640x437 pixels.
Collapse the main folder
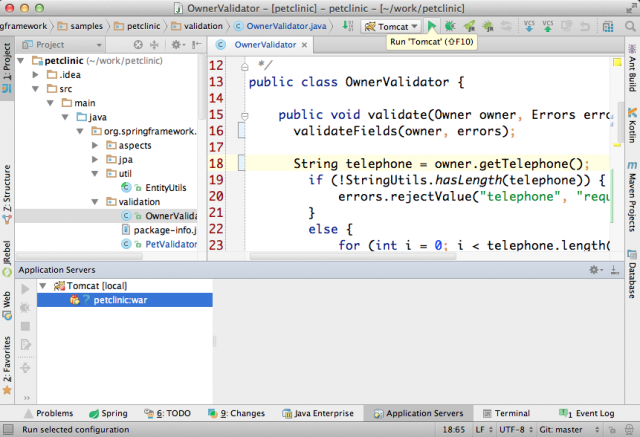click(51, 103)
